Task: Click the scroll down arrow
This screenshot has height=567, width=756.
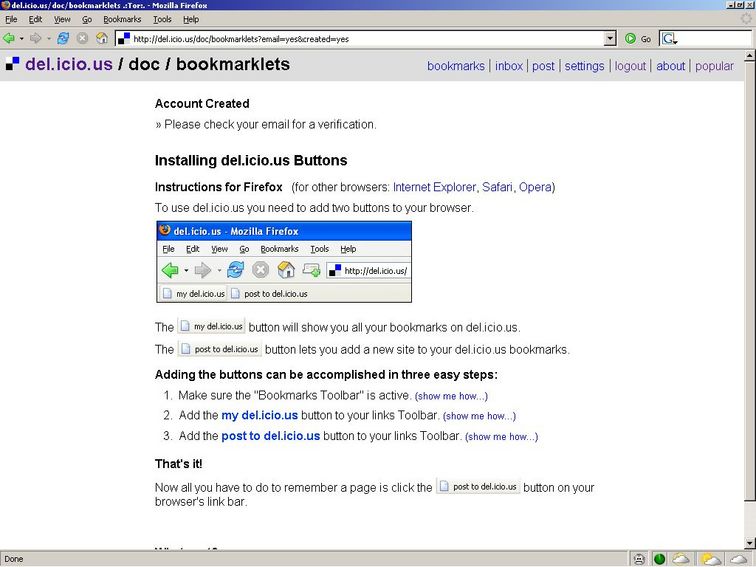Action: 748,541
